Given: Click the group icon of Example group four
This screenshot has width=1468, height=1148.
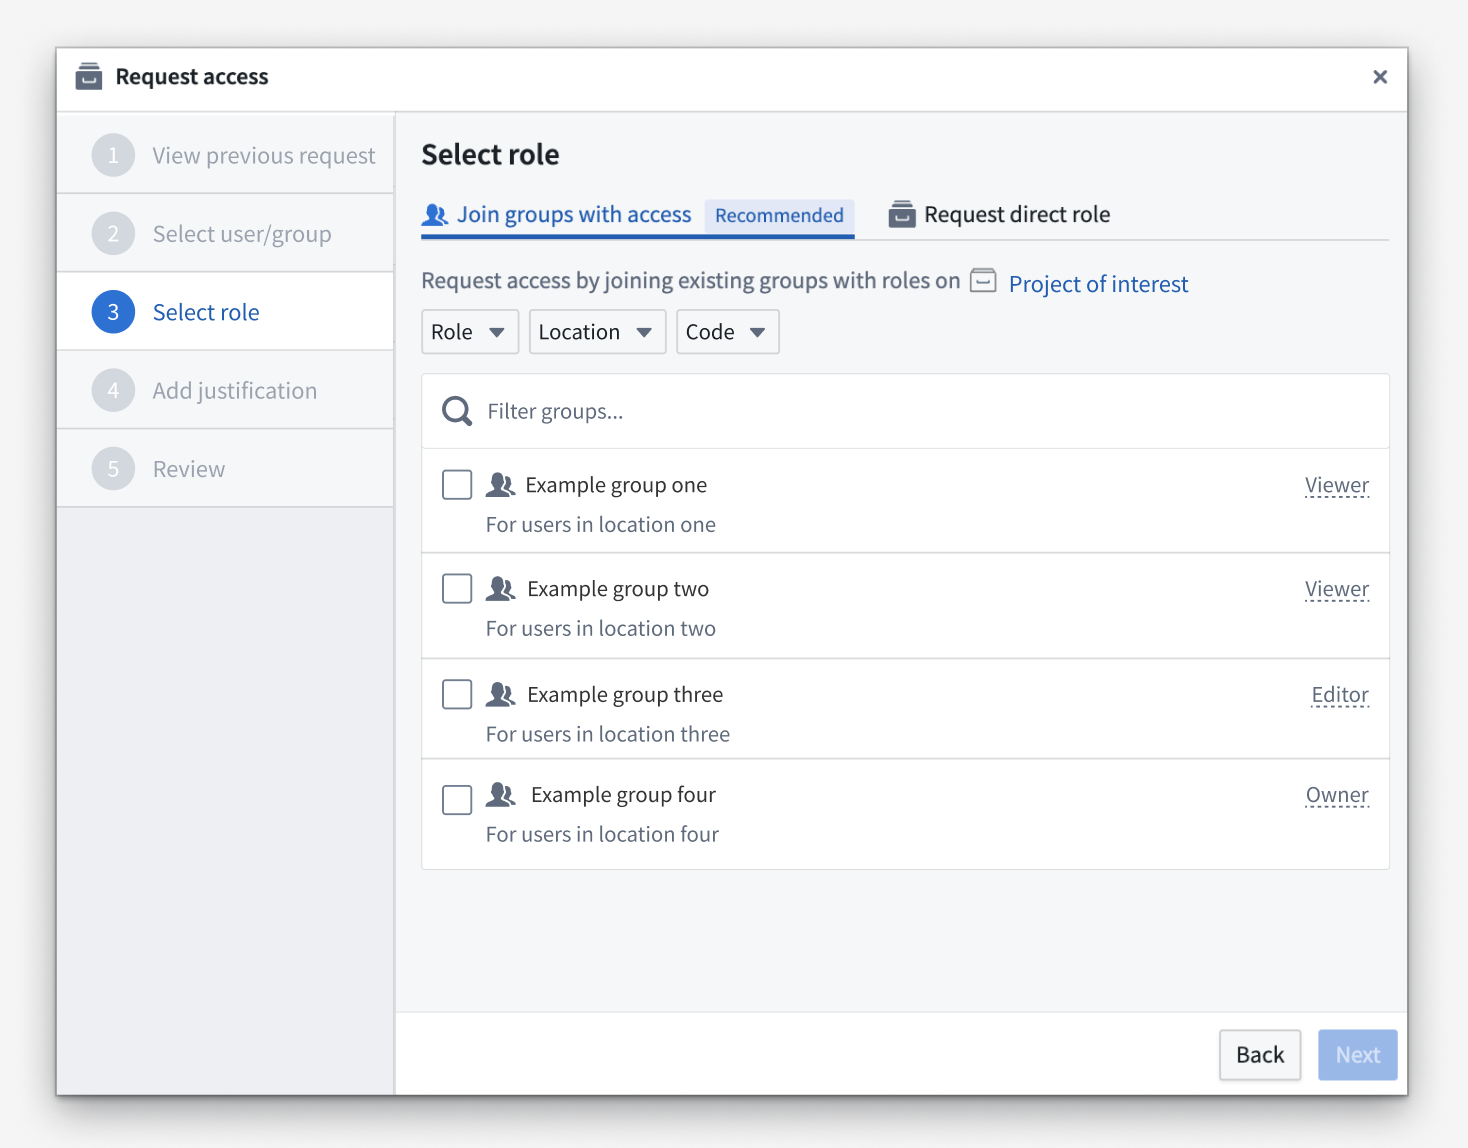Looking at the screenshot, I should point(500,795).
